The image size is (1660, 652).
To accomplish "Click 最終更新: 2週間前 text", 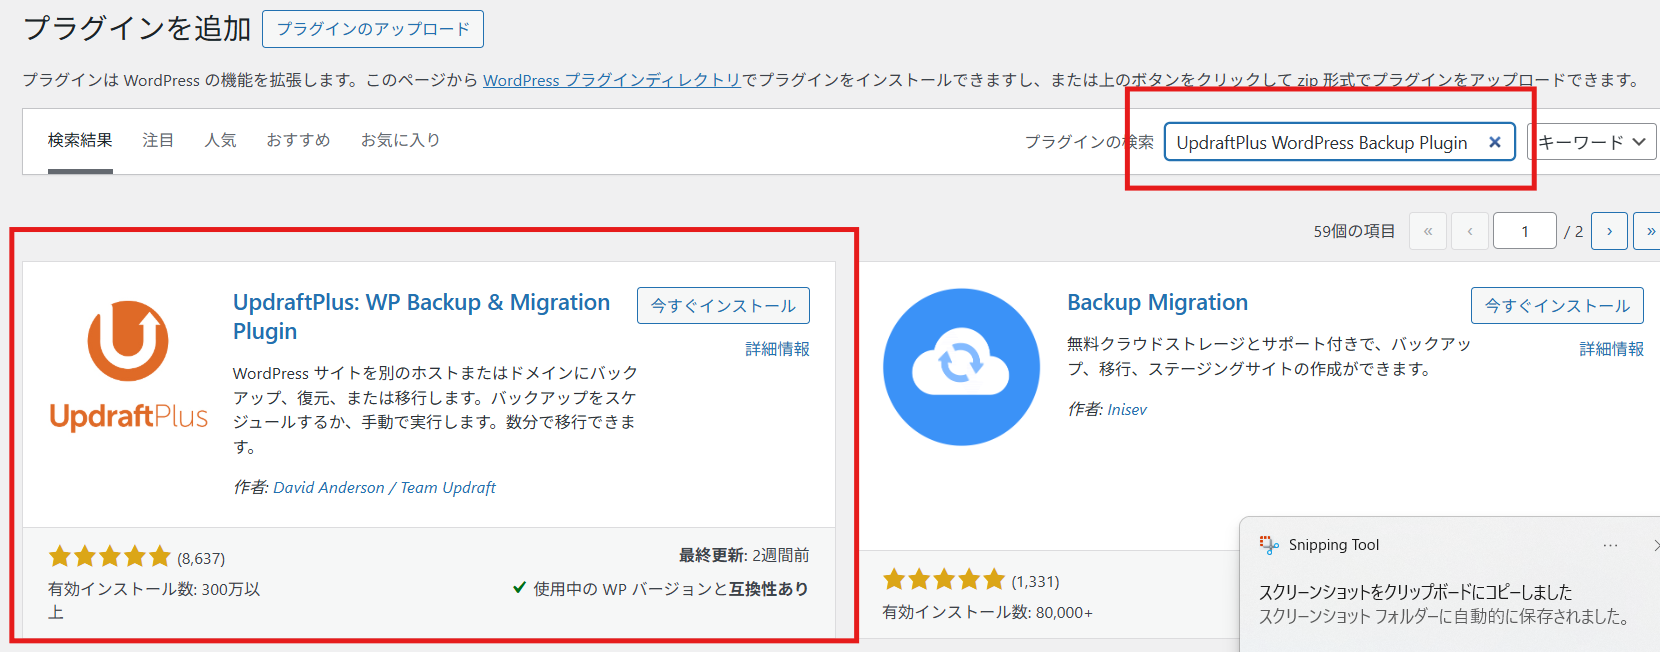I will 744,555.
